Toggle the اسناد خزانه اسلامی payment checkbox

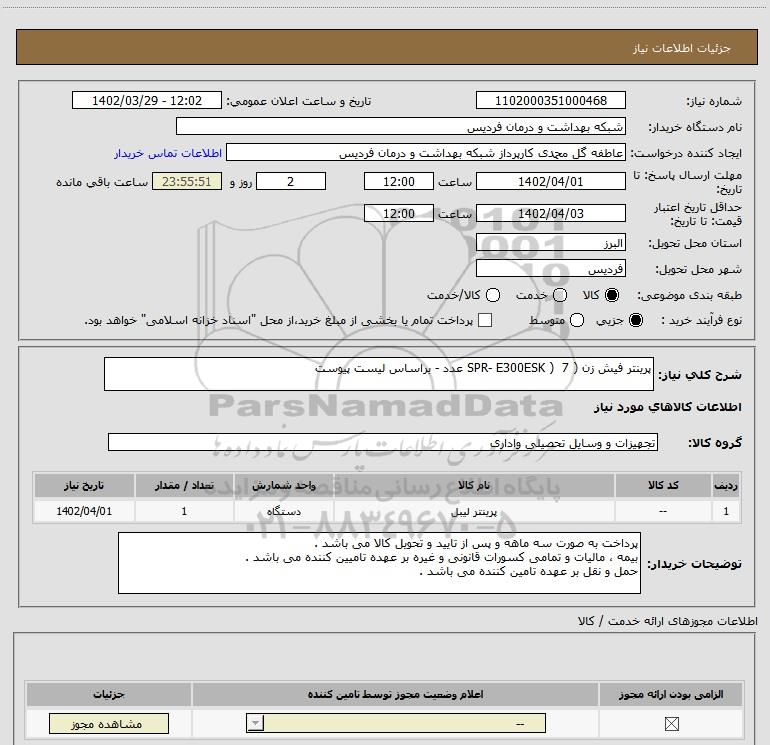click(485, 320)
